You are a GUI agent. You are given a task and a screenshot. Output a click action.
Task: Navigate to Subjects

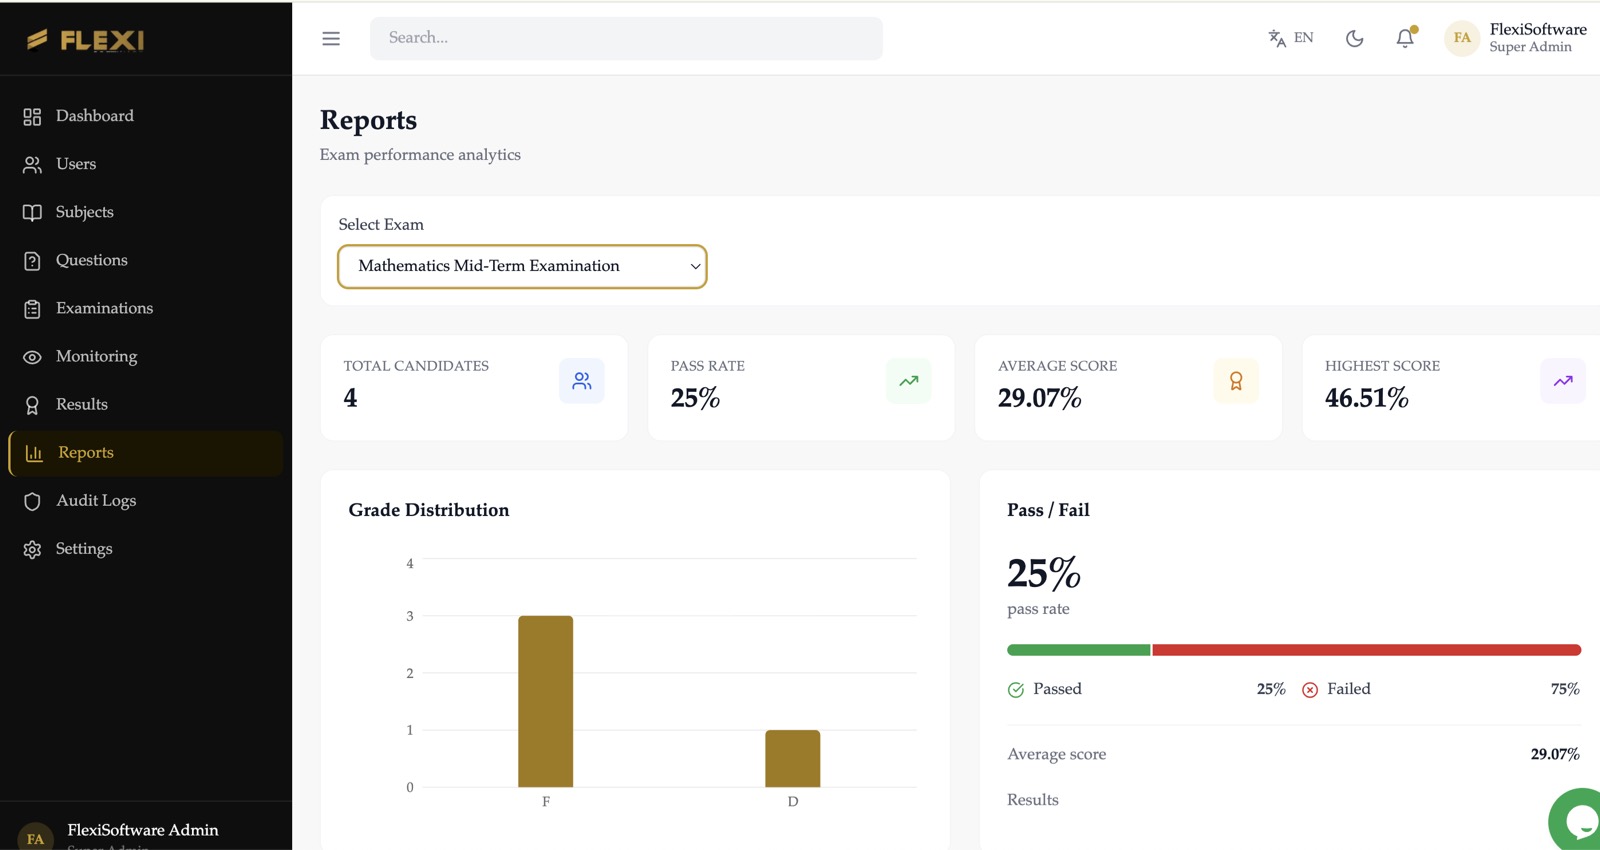(146, 212)
